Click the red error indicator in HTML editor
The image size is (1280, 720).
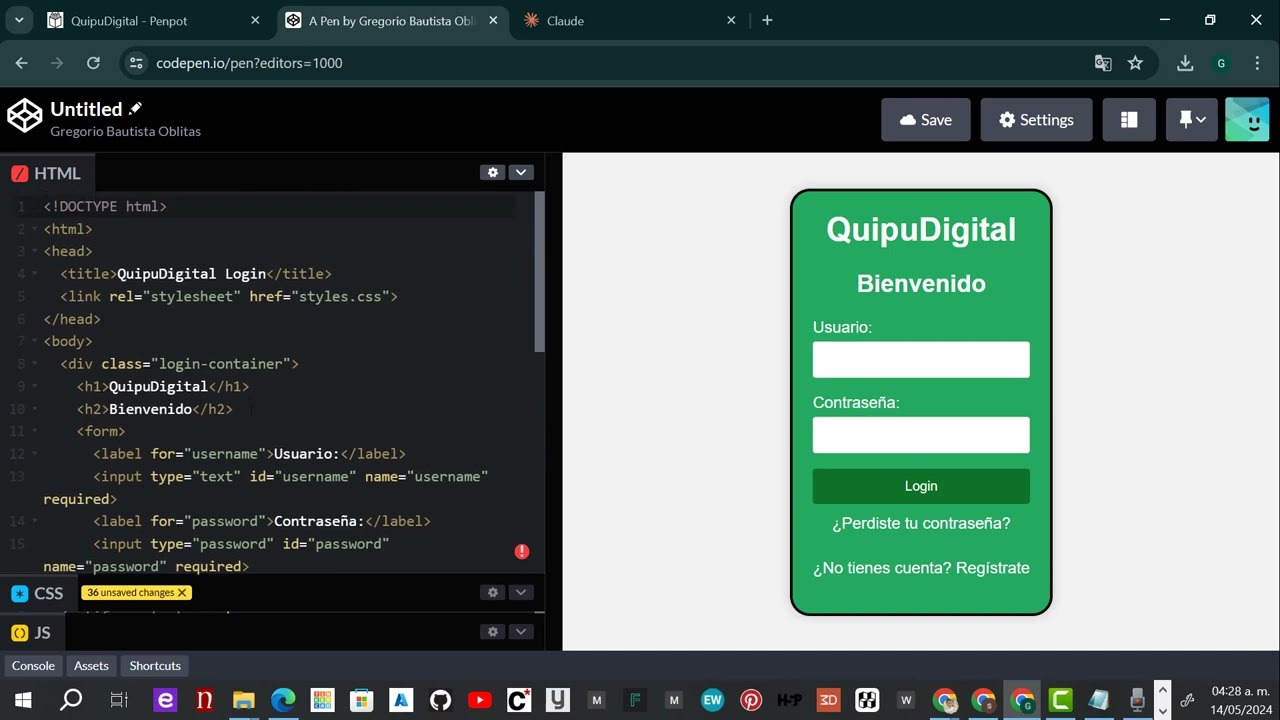pyautogui.click(x=522, y=552)
